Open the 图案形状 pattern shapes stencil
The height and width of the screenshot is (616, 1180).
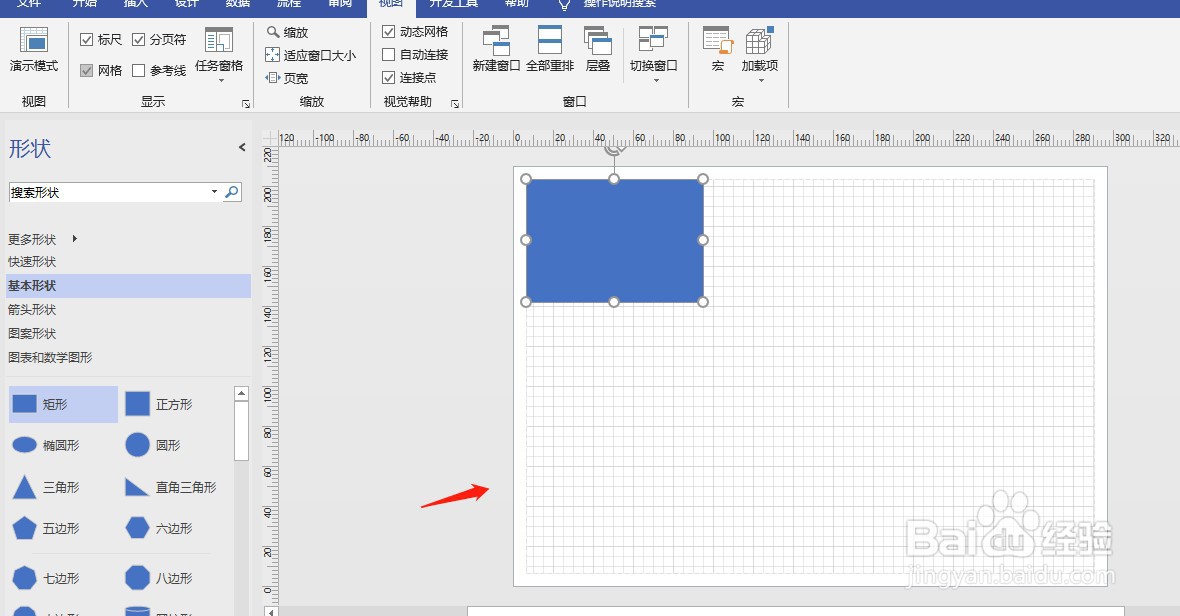[32, 333]
